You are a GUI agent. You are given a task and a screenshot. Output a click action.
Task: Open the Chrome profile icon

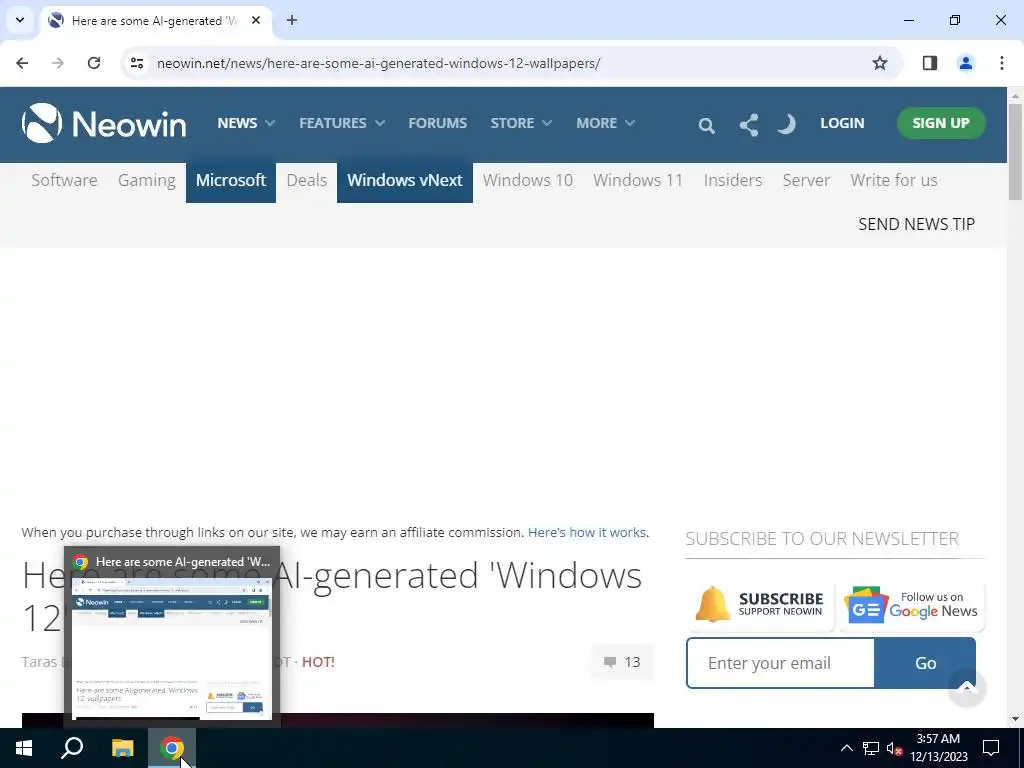click(x=965, y=63)
